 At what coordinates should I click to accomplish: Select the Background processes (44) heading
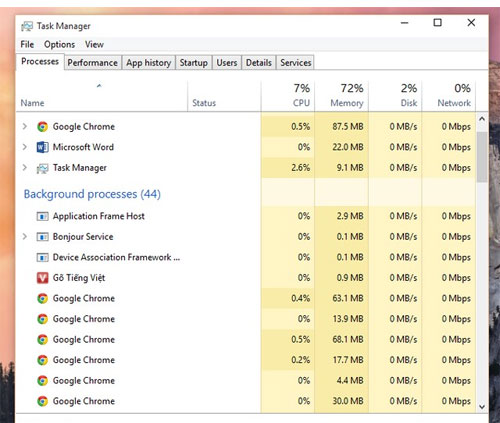tap(92, 194)
